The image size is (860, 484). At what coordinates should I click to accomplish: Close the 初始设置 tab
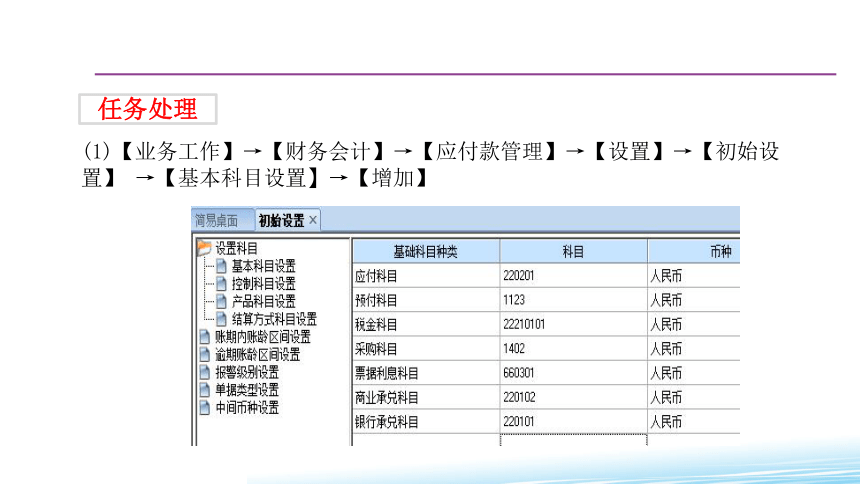pos(313,220)
